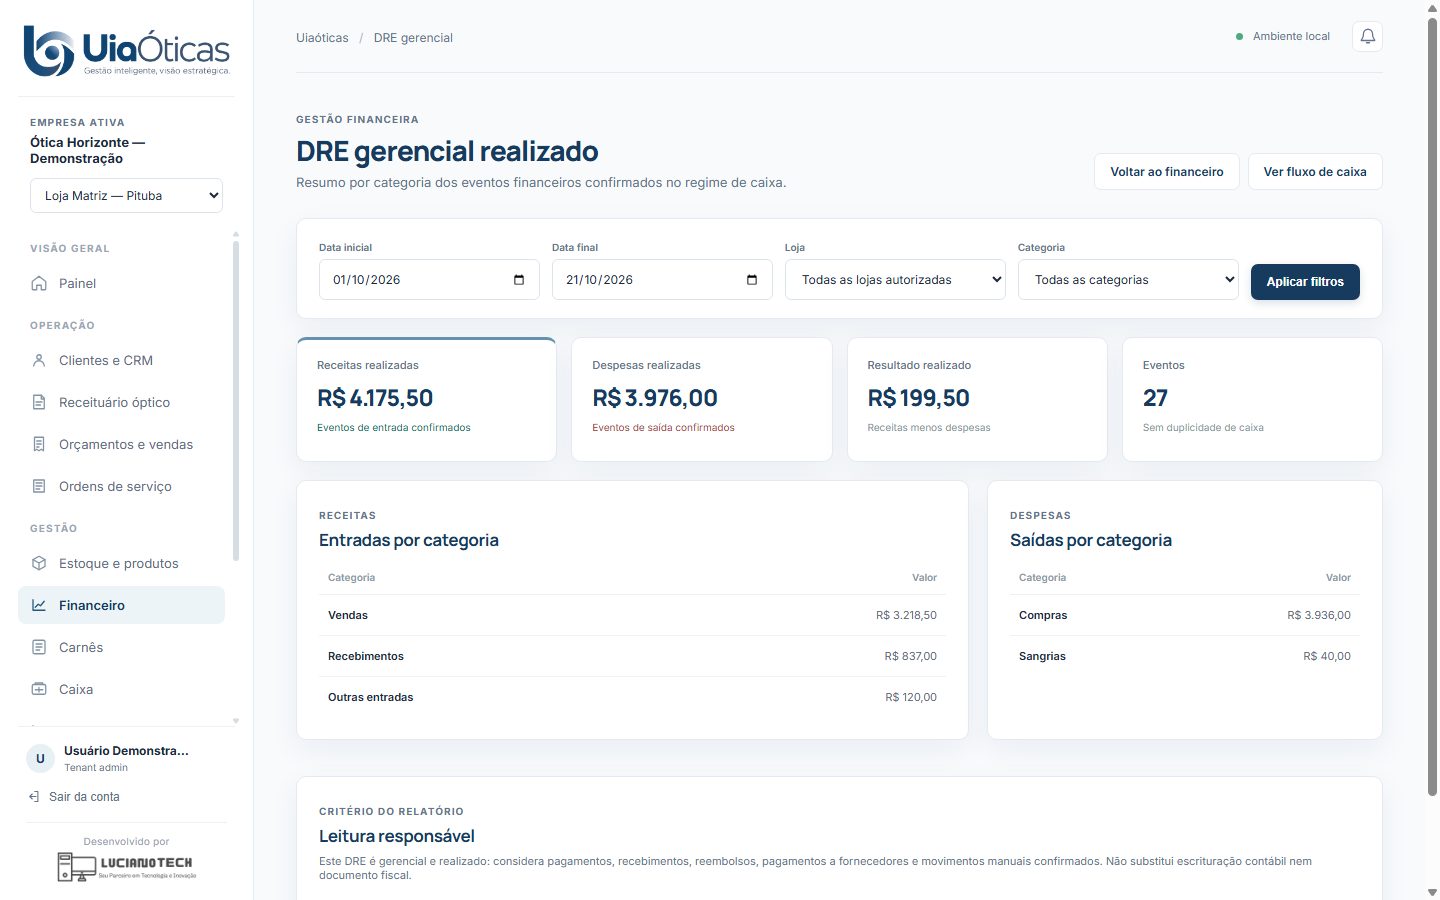Click the Receitas realizadas value R$ 4.175,50
1440x900 pixels.
click(375, 398)
